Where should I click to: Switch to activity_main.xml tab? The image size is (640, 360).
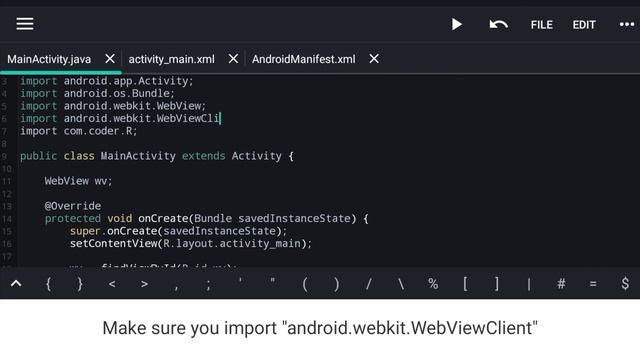point(171,59)
